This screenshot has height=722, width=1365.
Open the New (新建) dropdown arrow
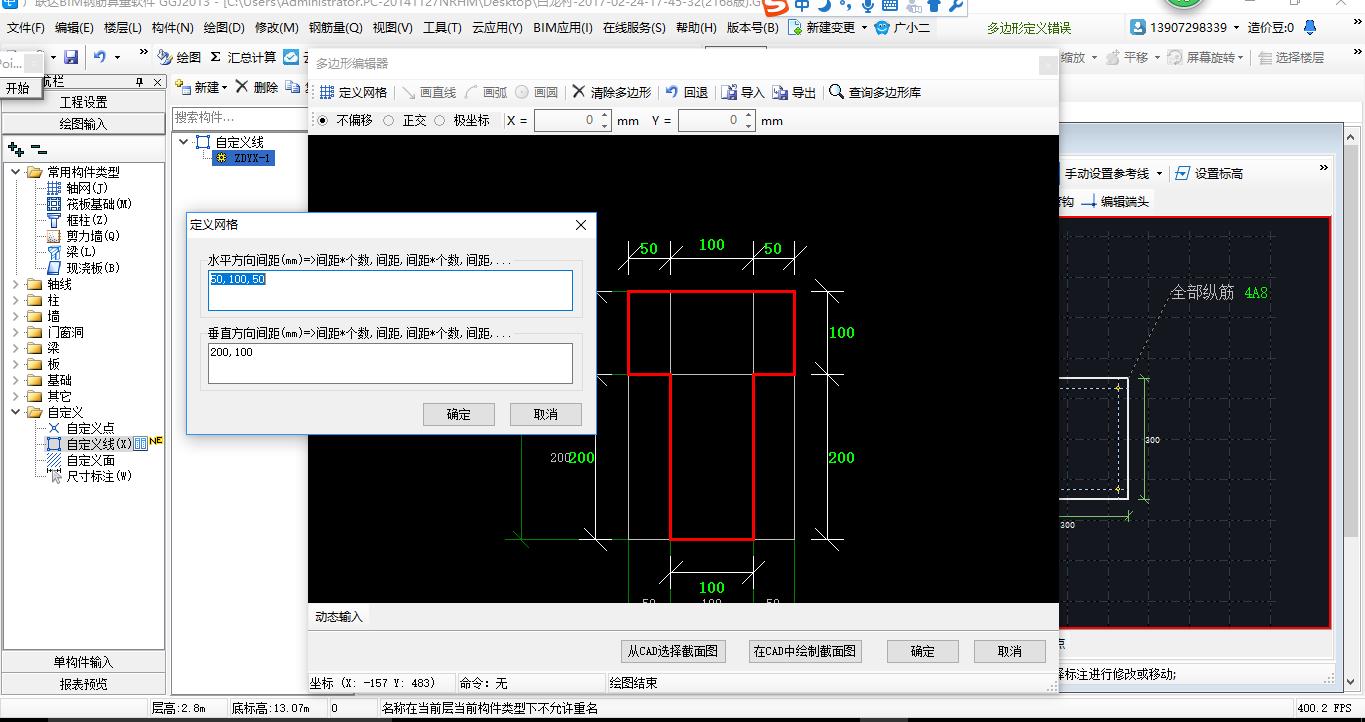coord(225,88)
